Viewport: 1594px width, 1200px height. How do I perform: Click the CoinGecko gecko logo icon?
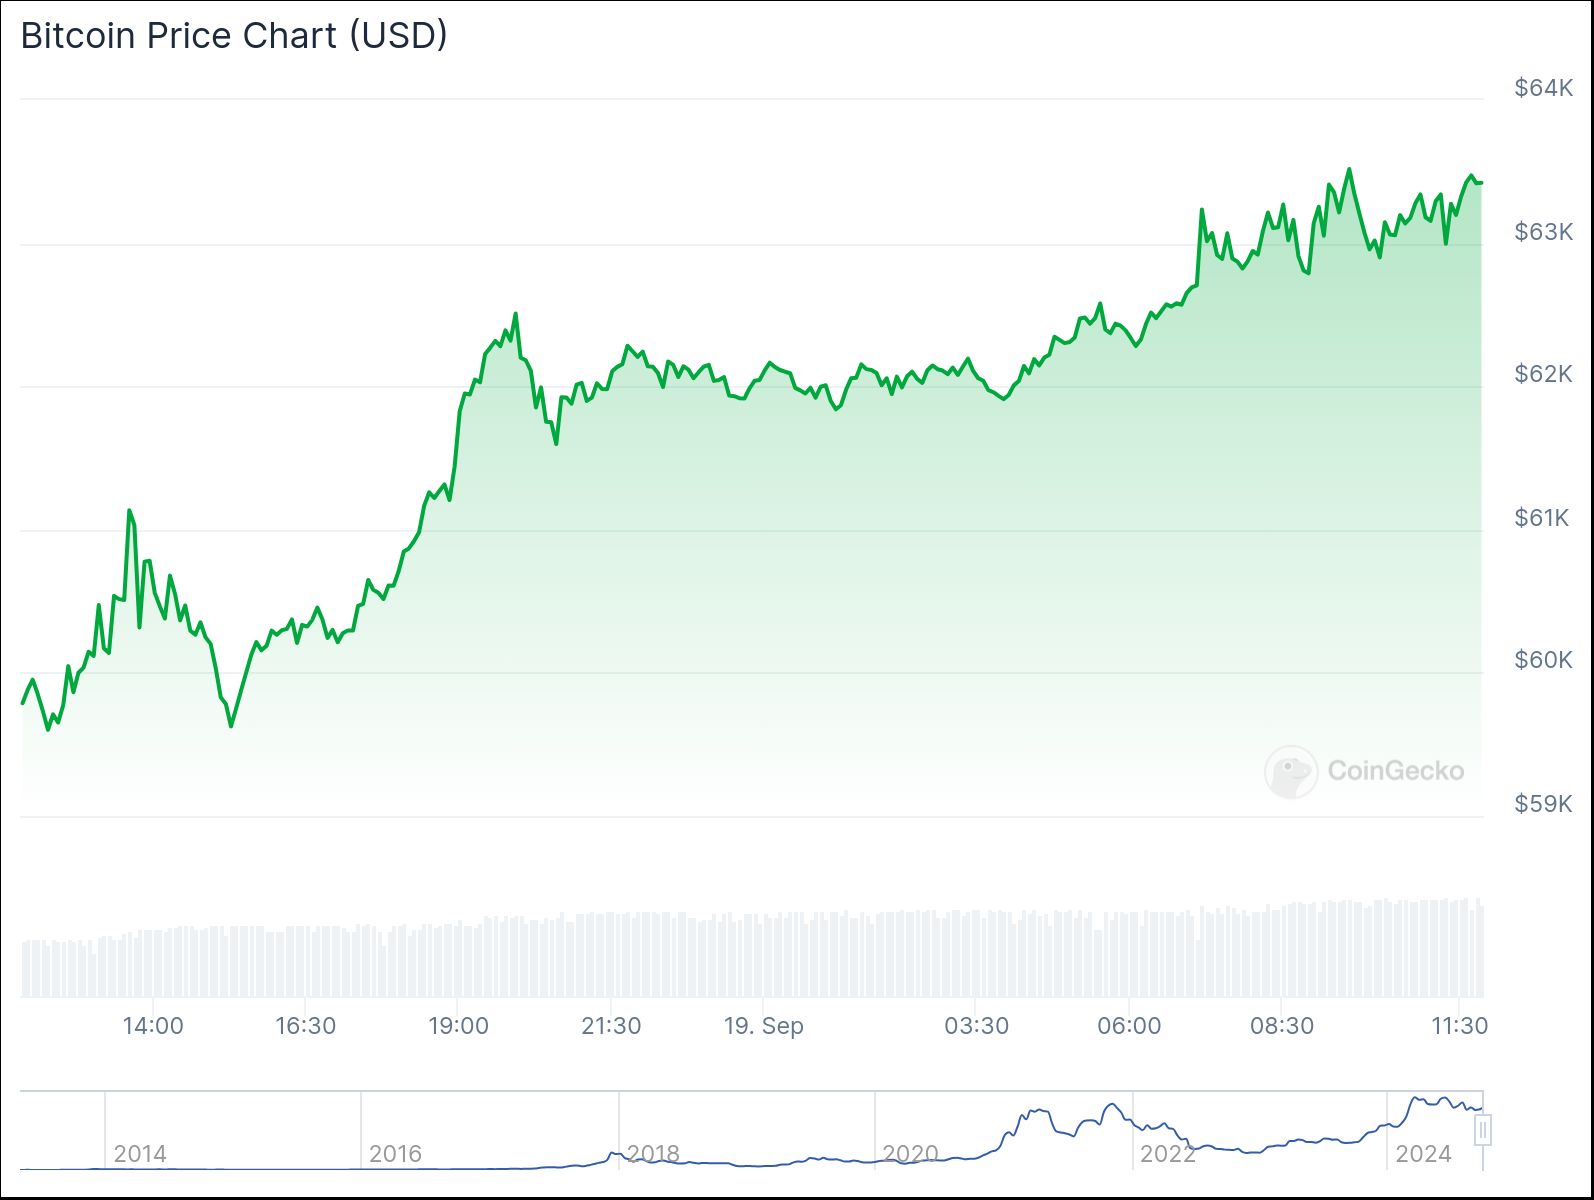click(1290, 771)
